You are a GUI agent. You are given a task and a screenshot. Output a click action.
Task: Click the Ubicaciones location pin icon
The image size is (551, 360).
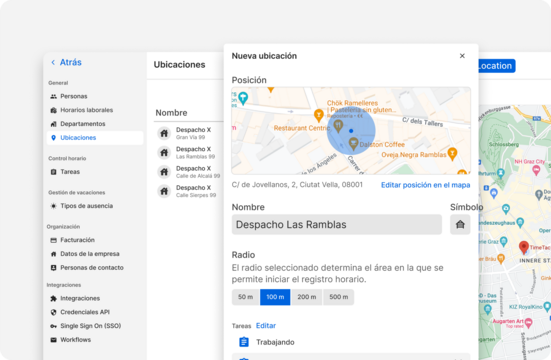click(x=53, y=138)
